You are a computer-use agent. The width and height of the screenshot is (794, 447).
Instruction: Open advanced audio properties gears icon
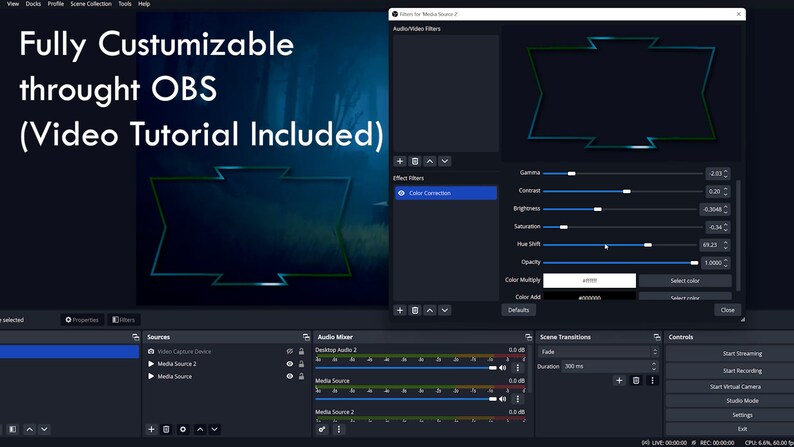point(322,429)
